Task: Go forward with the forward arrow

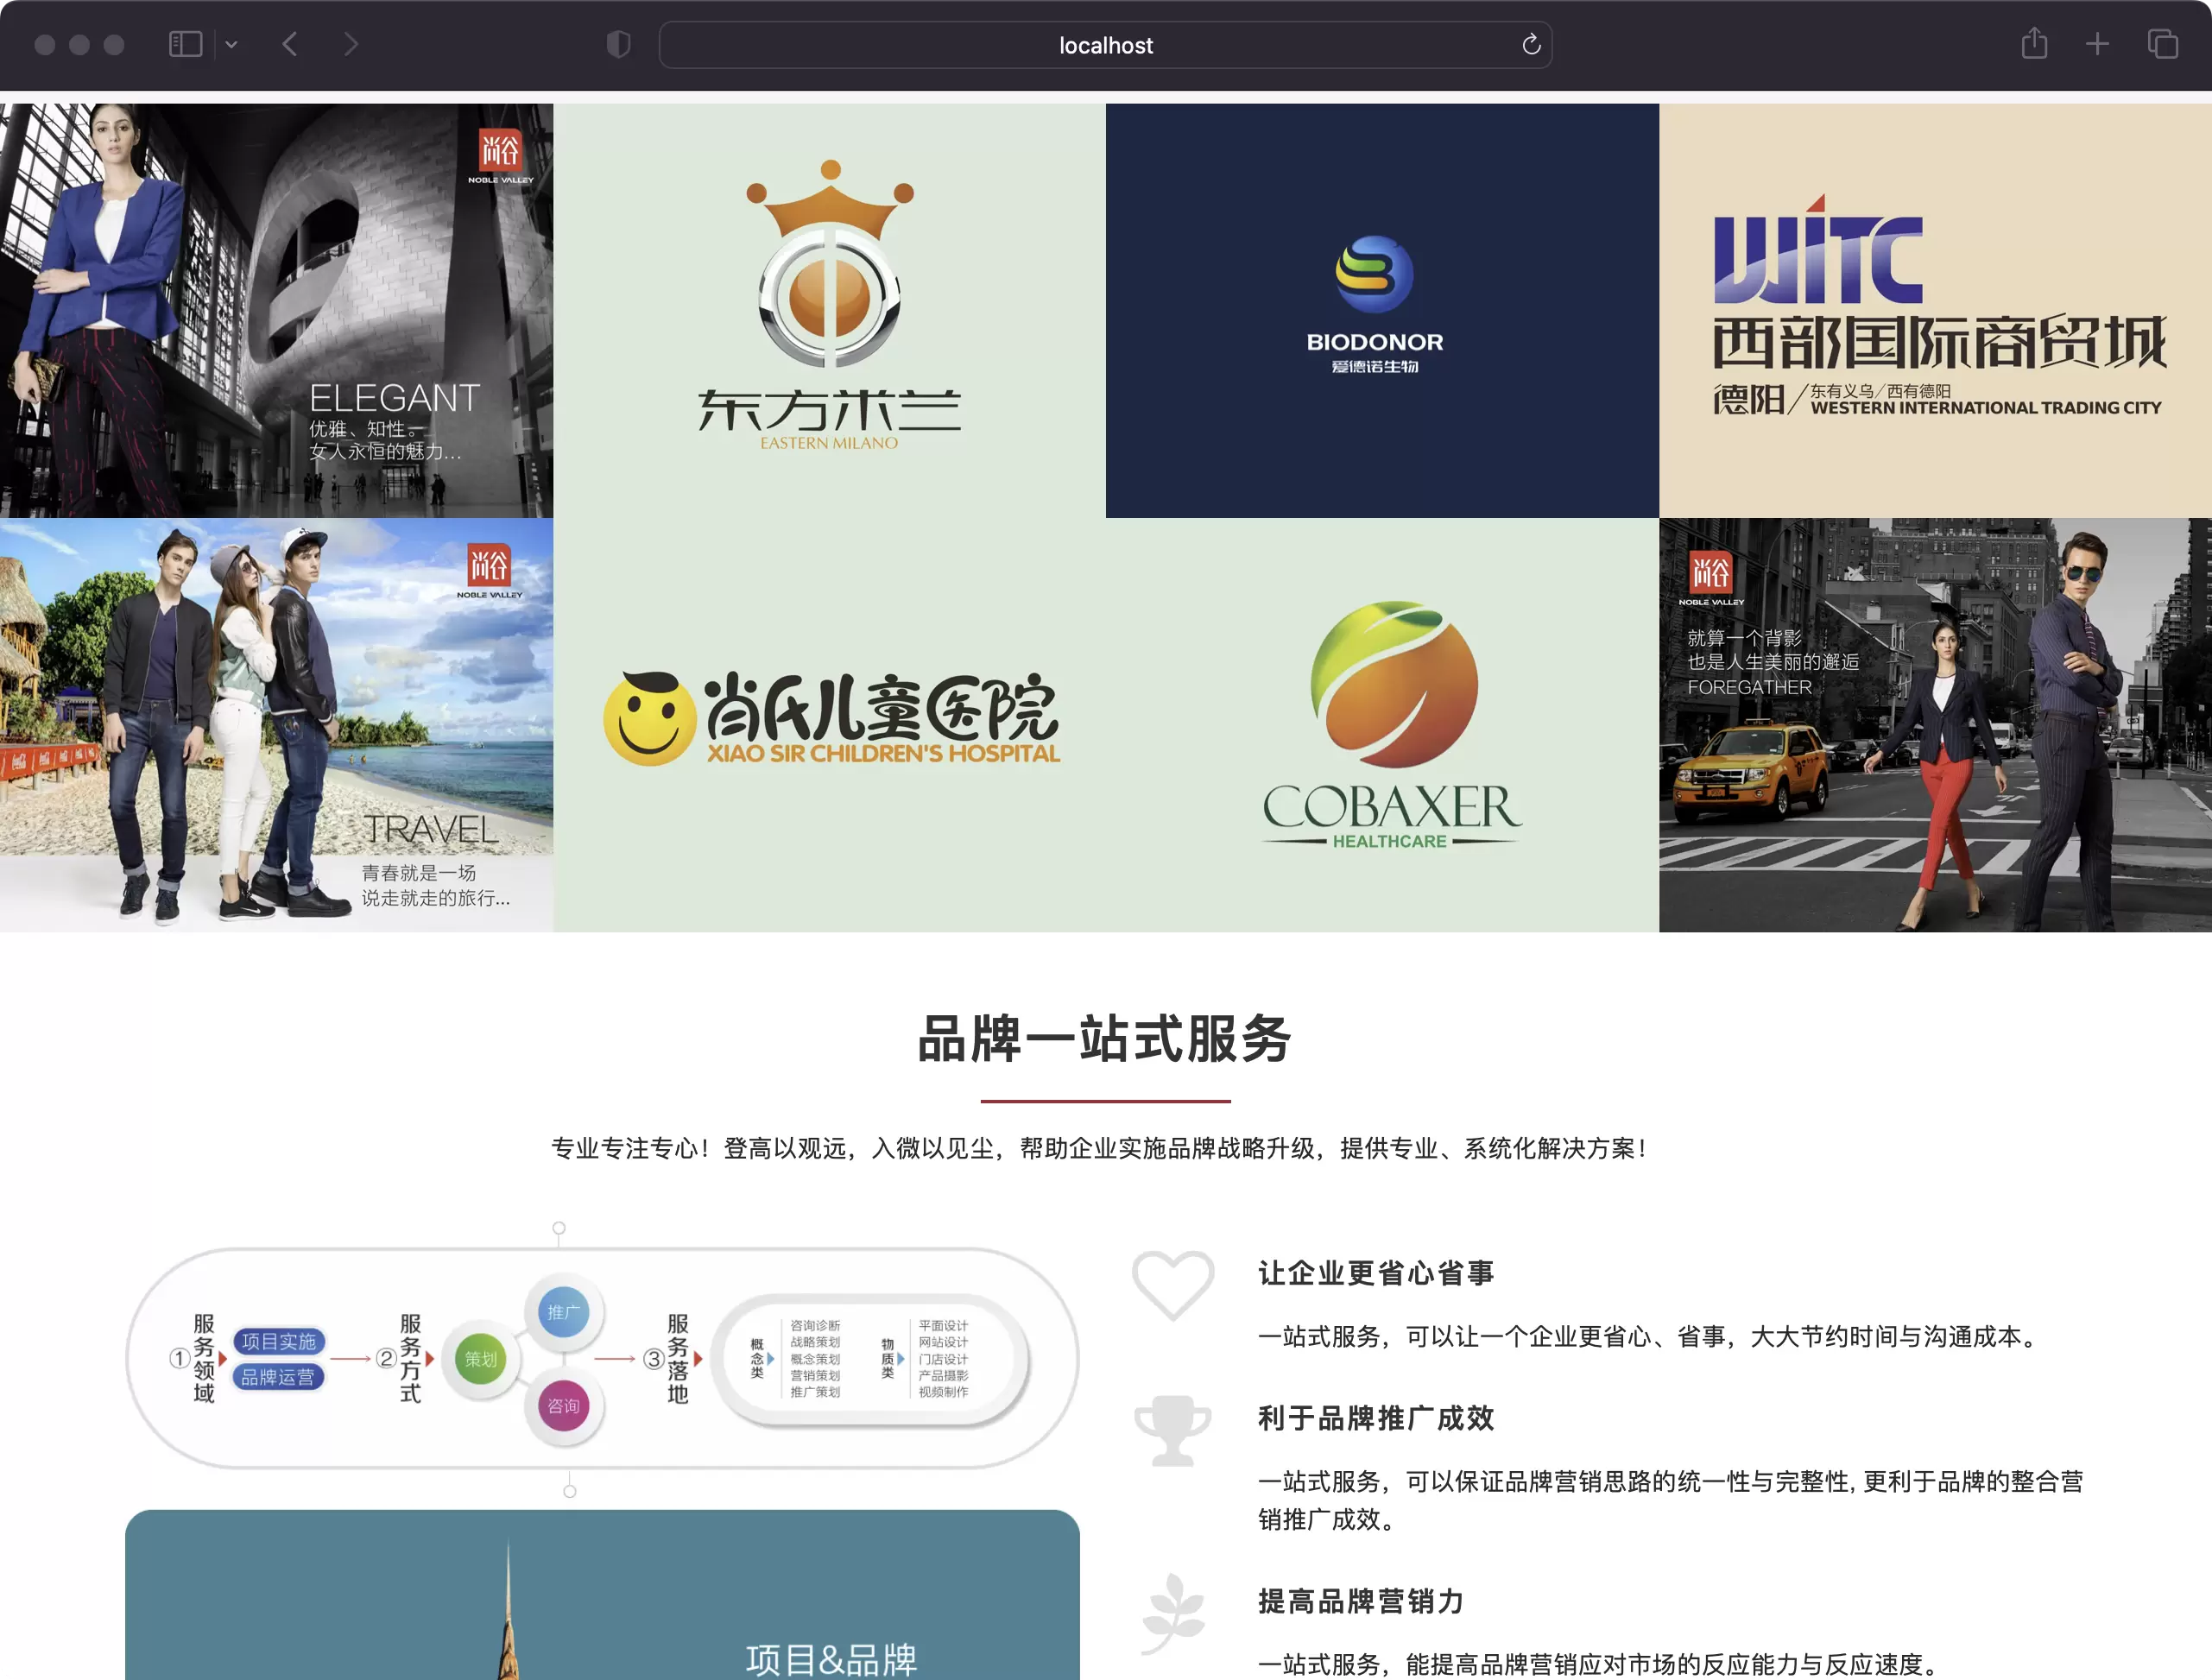Action: click(x=350, y=45)
